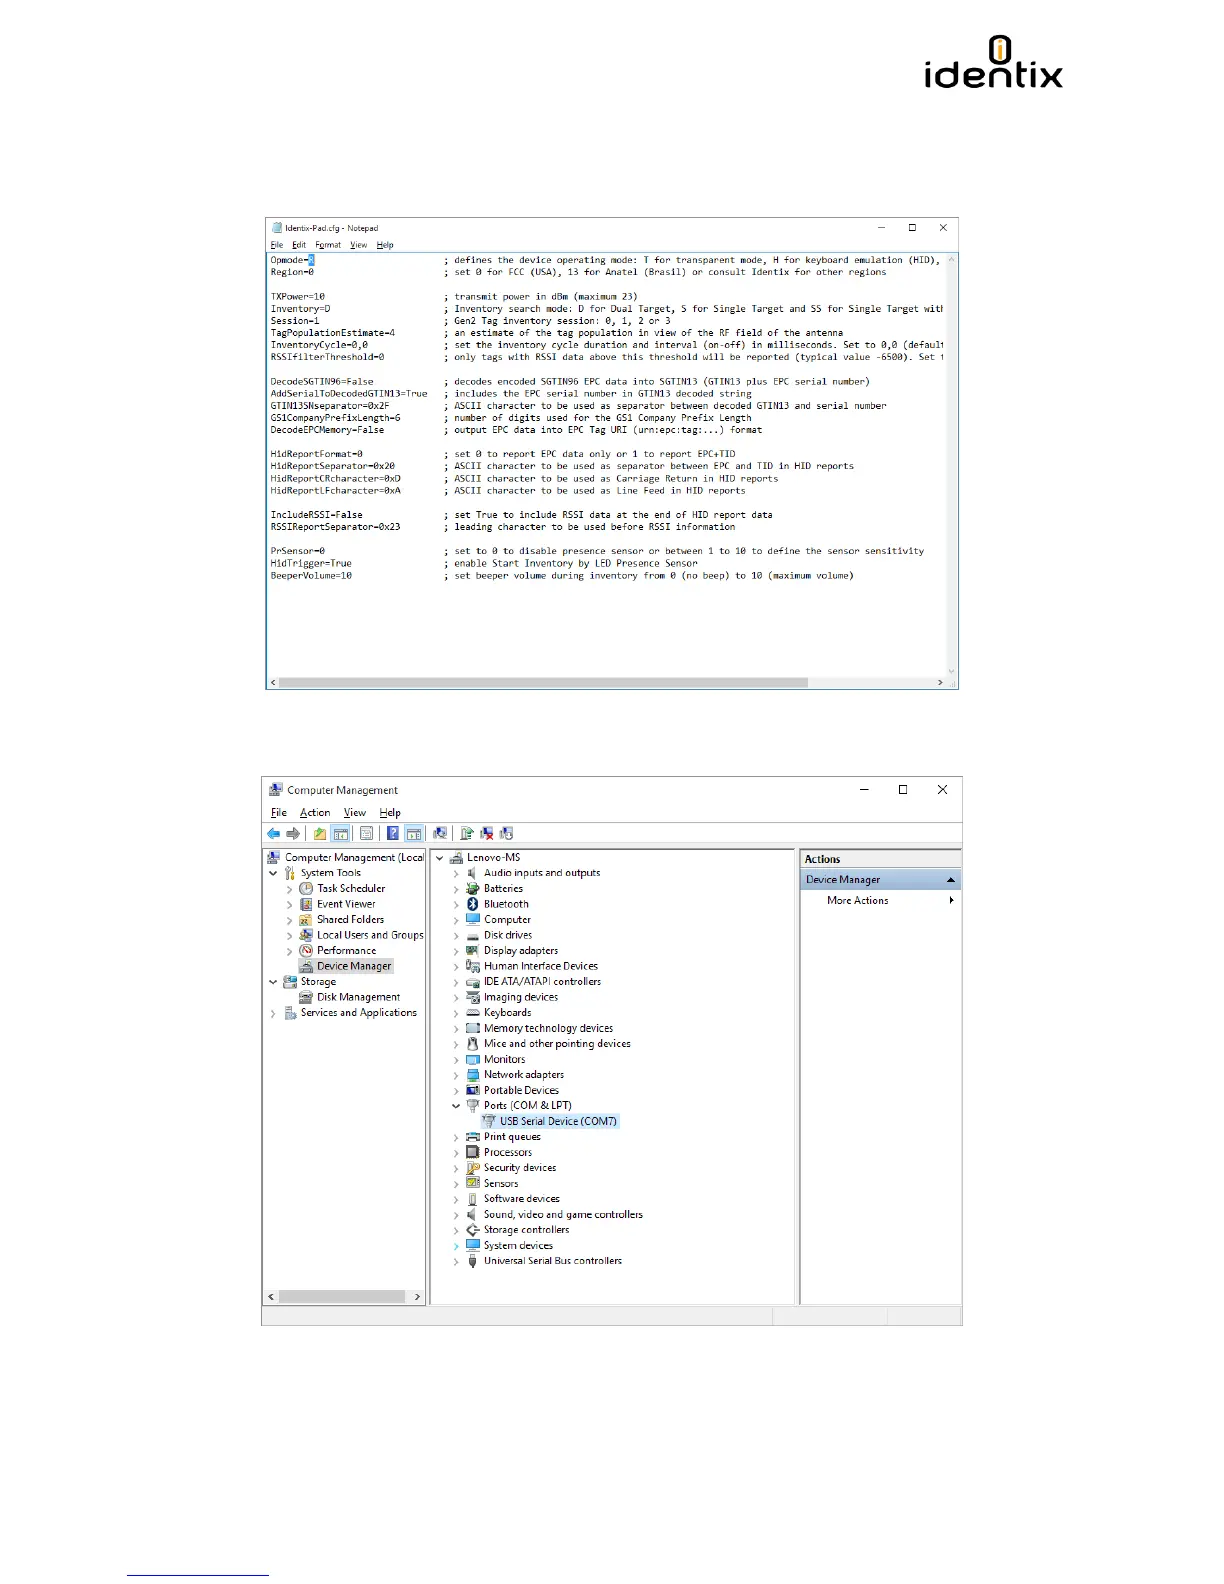
Task: Click the 'TXPower=10' line in Notepad
Action: [x=298, y=297]
